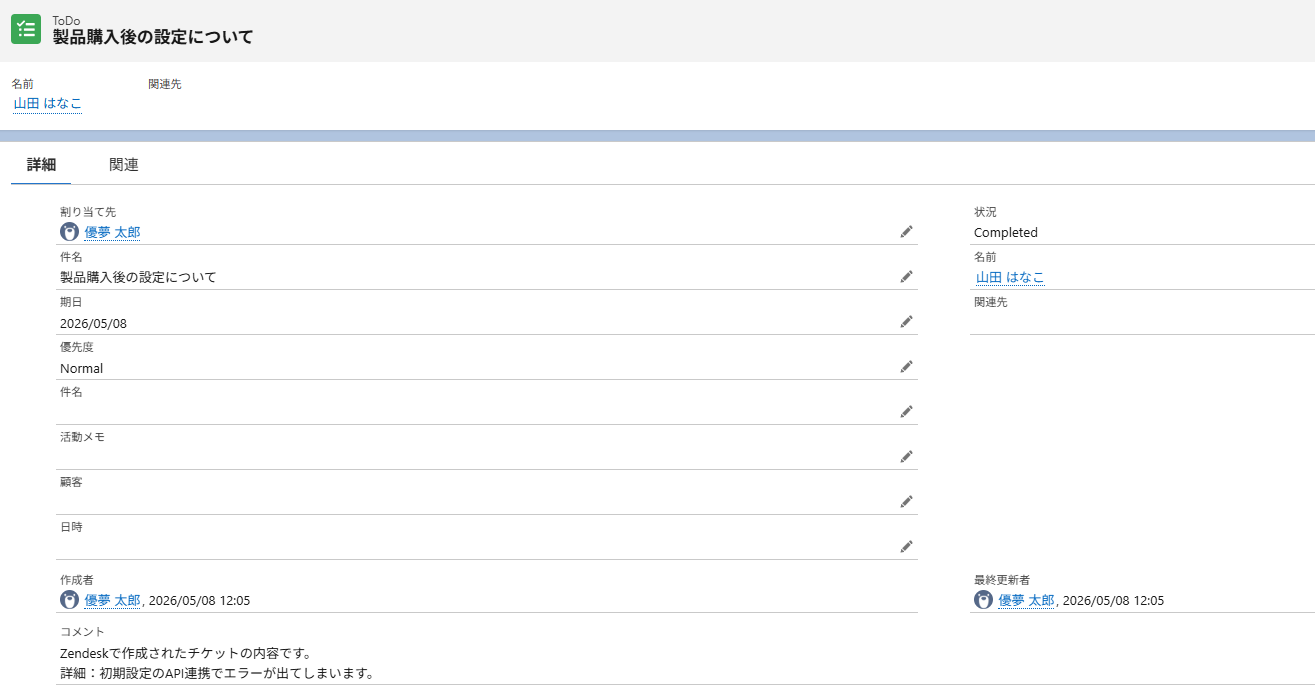Switch to the 詳細 tab
The width and height of the screenshot is (1315, 698).
[41, 165]
